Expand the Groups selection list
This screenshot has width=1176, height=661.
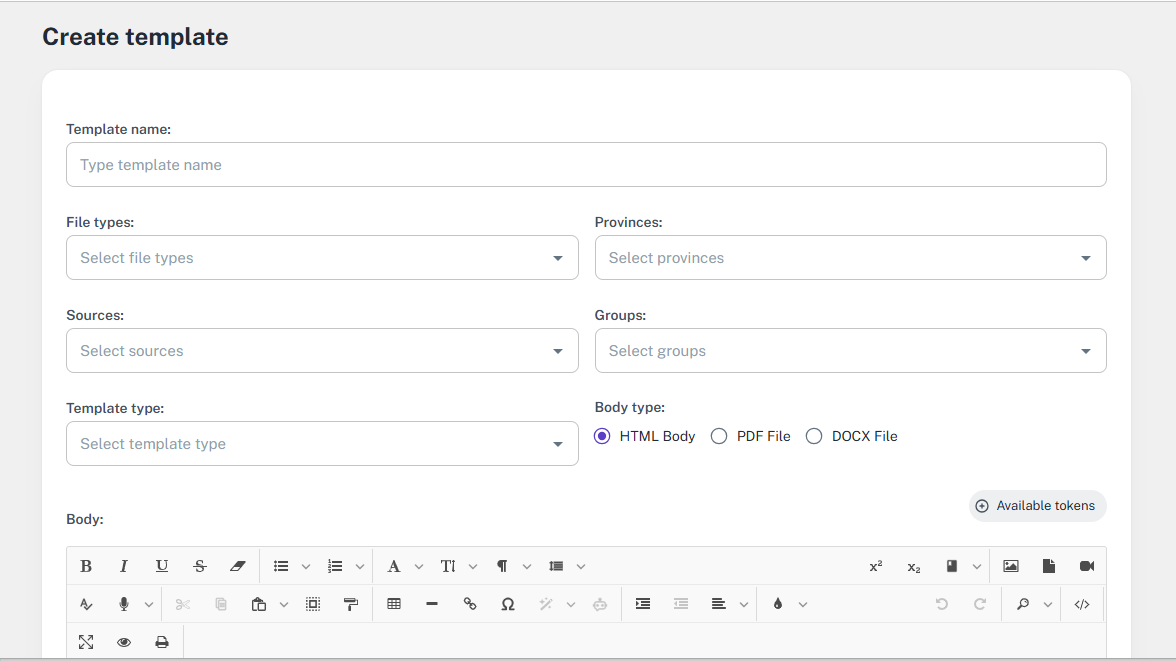(x=850, y=351)
